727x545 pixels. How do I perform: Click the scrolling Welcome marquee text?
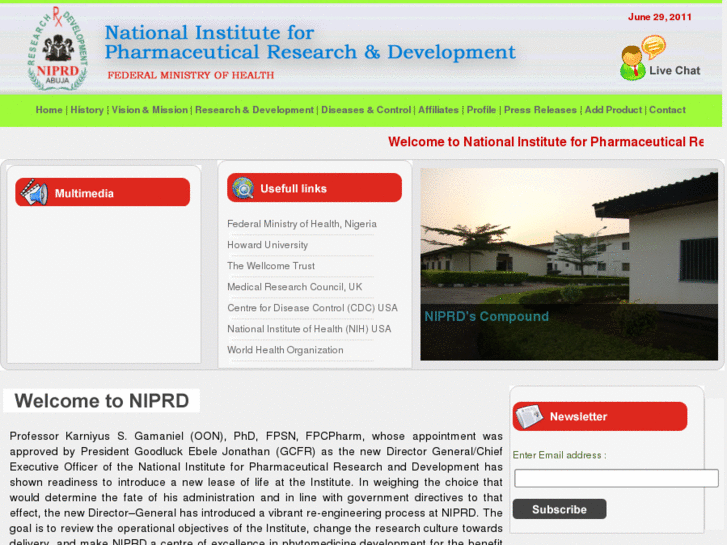coord(545,142)
